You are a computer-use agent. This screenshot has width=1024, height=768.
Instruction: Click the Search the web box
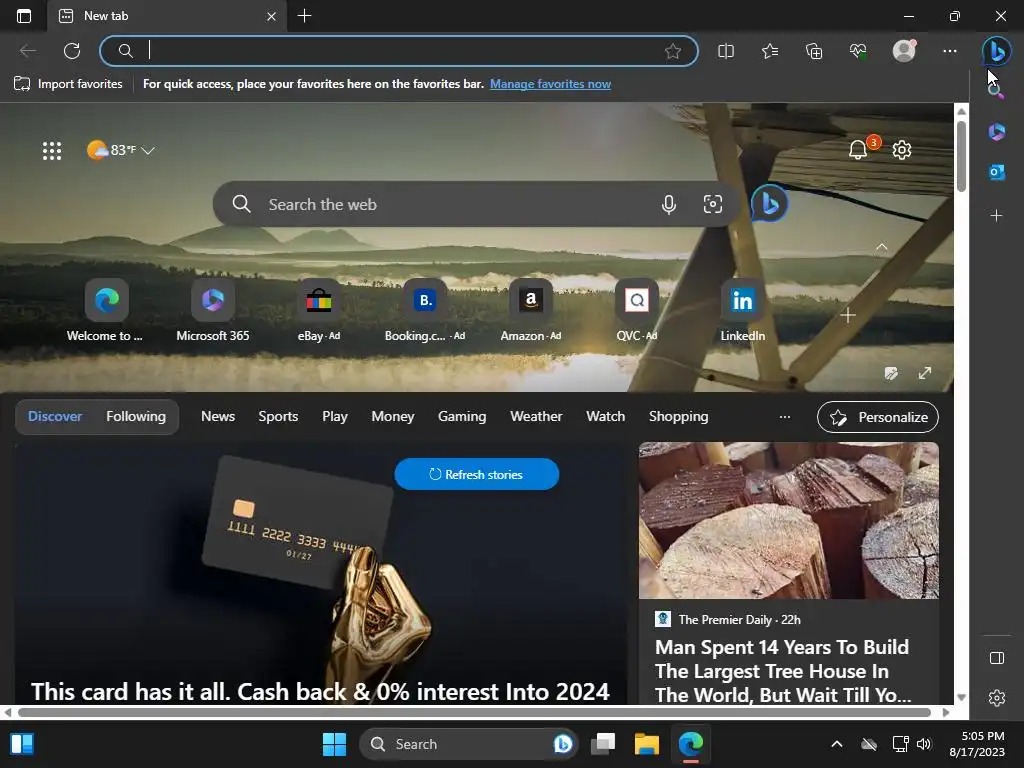(x=477, y=204)
